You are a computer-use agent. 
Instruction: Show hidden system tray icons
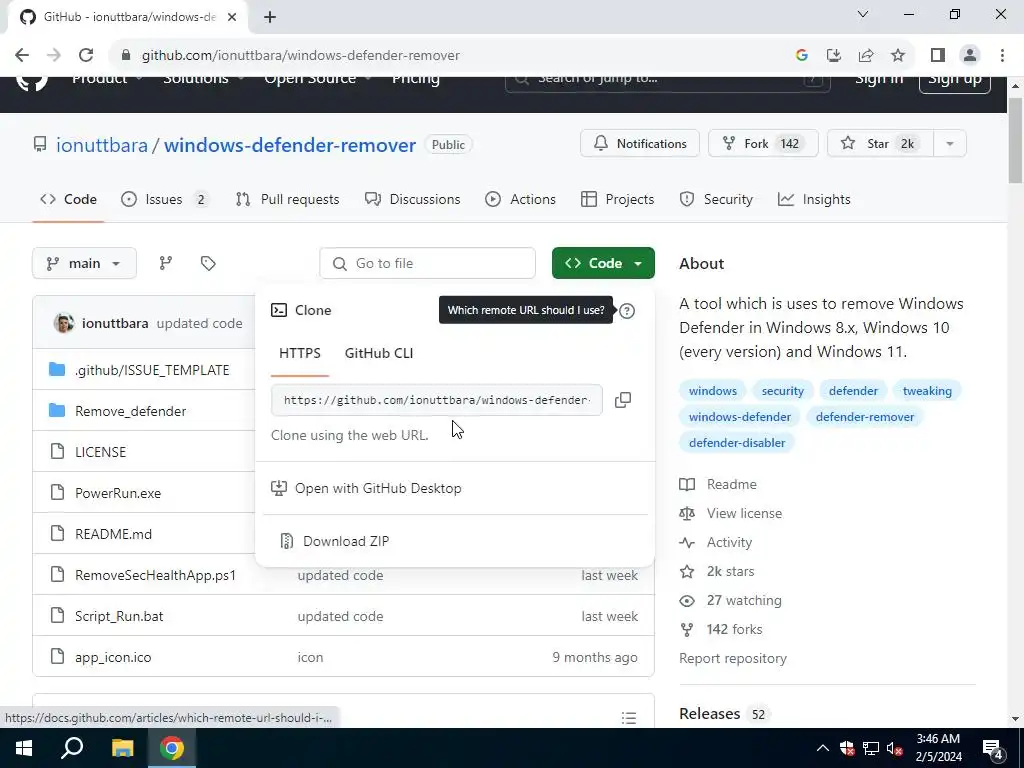pos(823,748)
